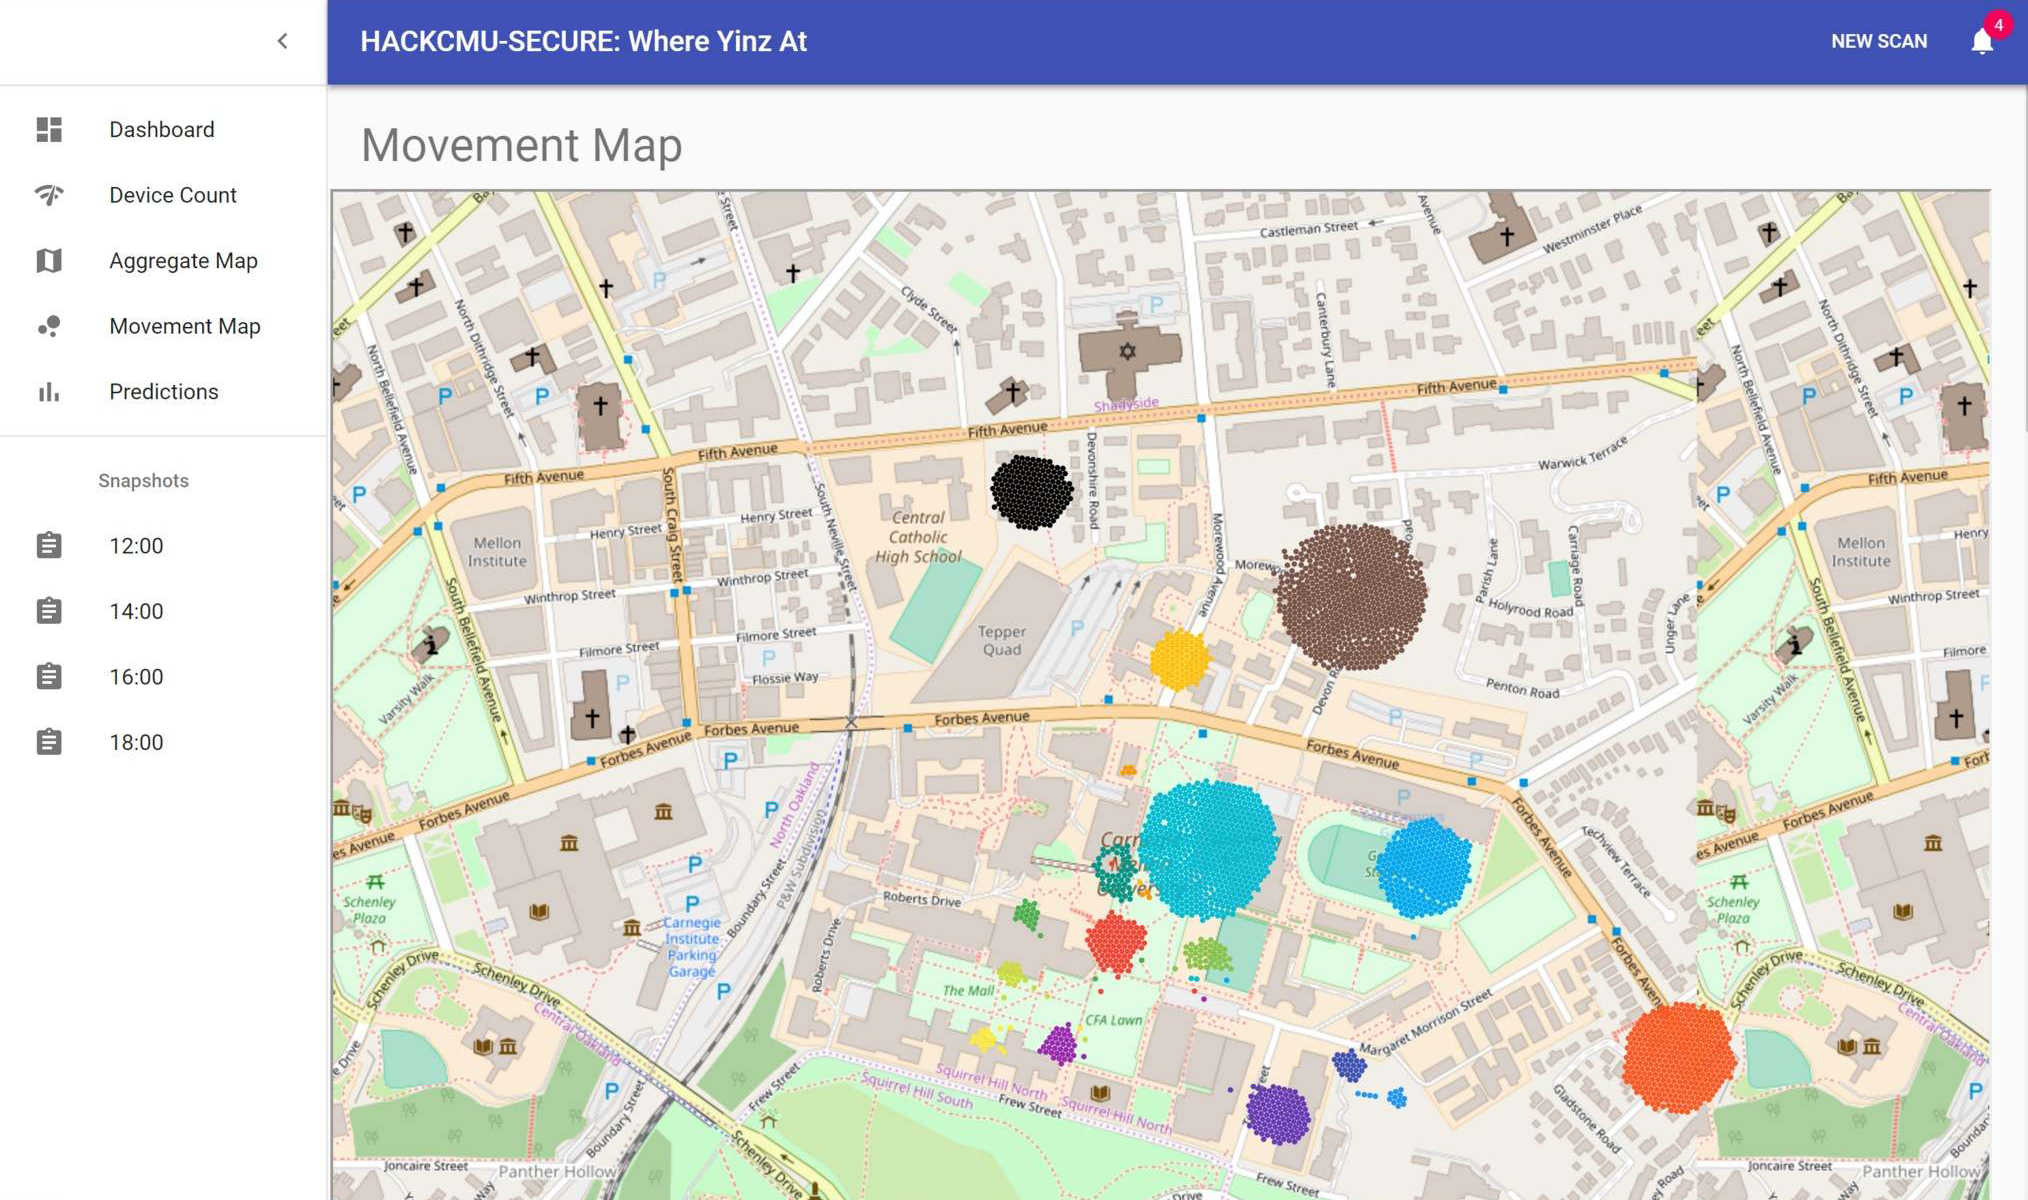The image size is (2028, 1200).
Task: Open the Dashboard menu item
Action: tap(162, 130)
